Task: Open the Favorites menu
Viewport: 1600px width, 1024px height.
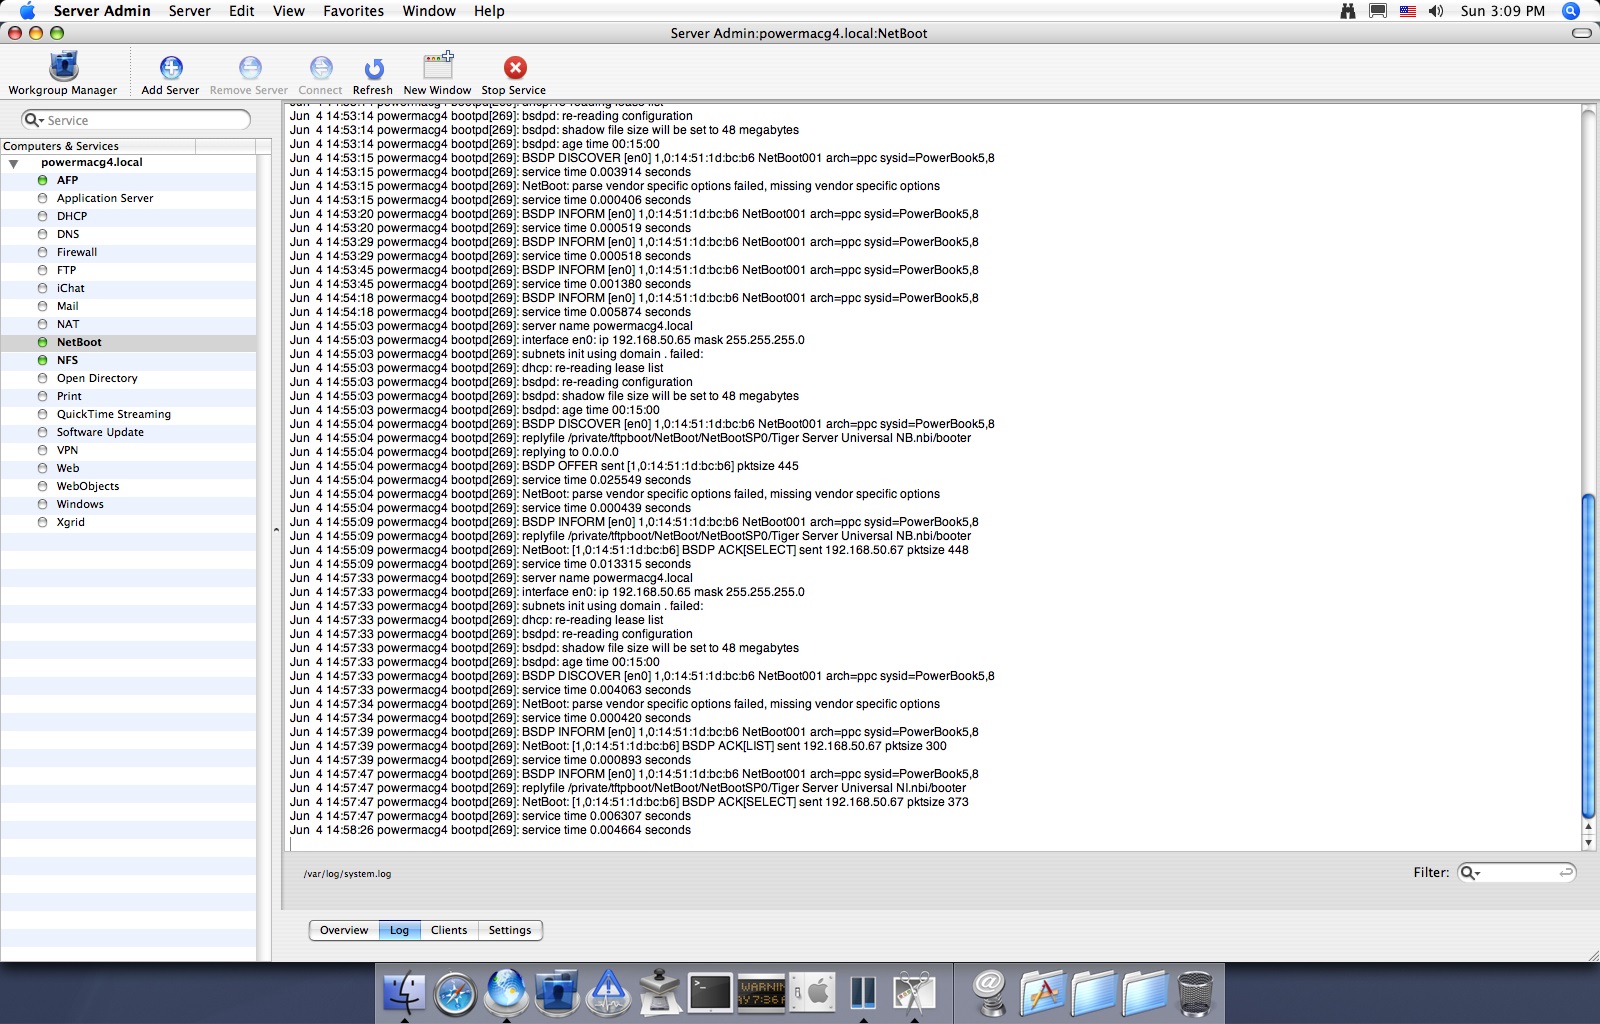Action: coord(353,11)
